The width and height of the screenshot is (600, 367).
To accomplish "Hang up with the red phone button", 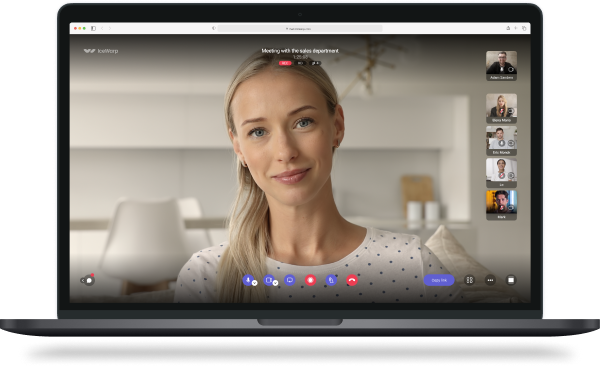I will point(352,280).
